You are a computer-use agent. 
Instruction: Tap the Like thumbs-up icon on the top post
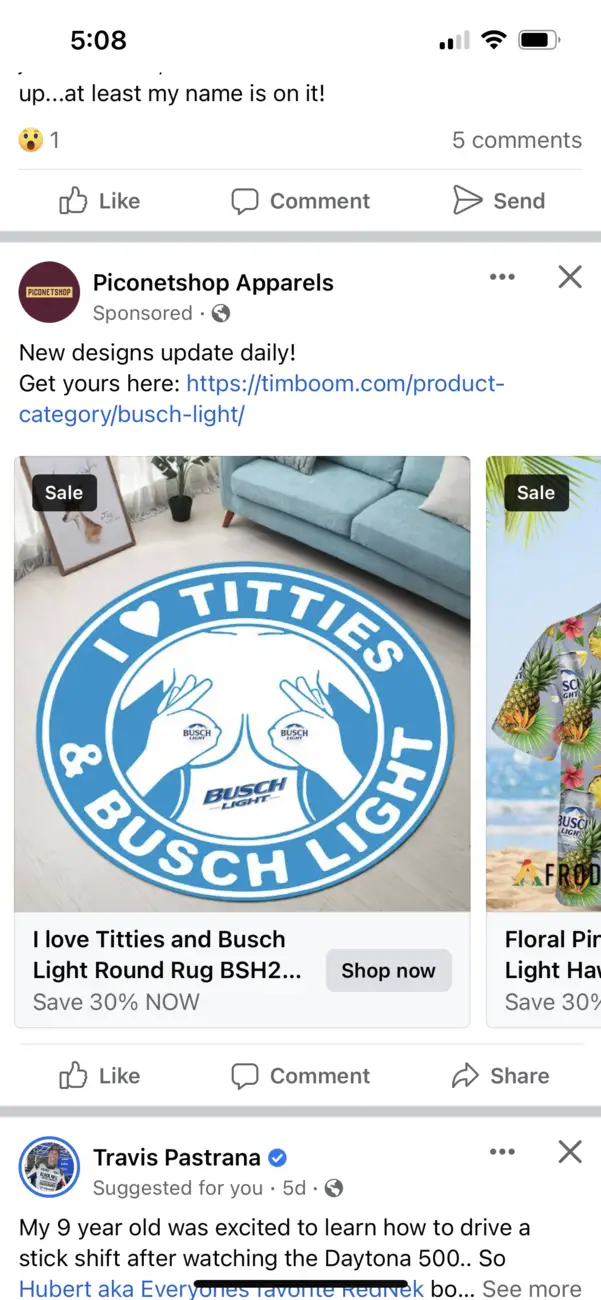click(x=73, y=201)
